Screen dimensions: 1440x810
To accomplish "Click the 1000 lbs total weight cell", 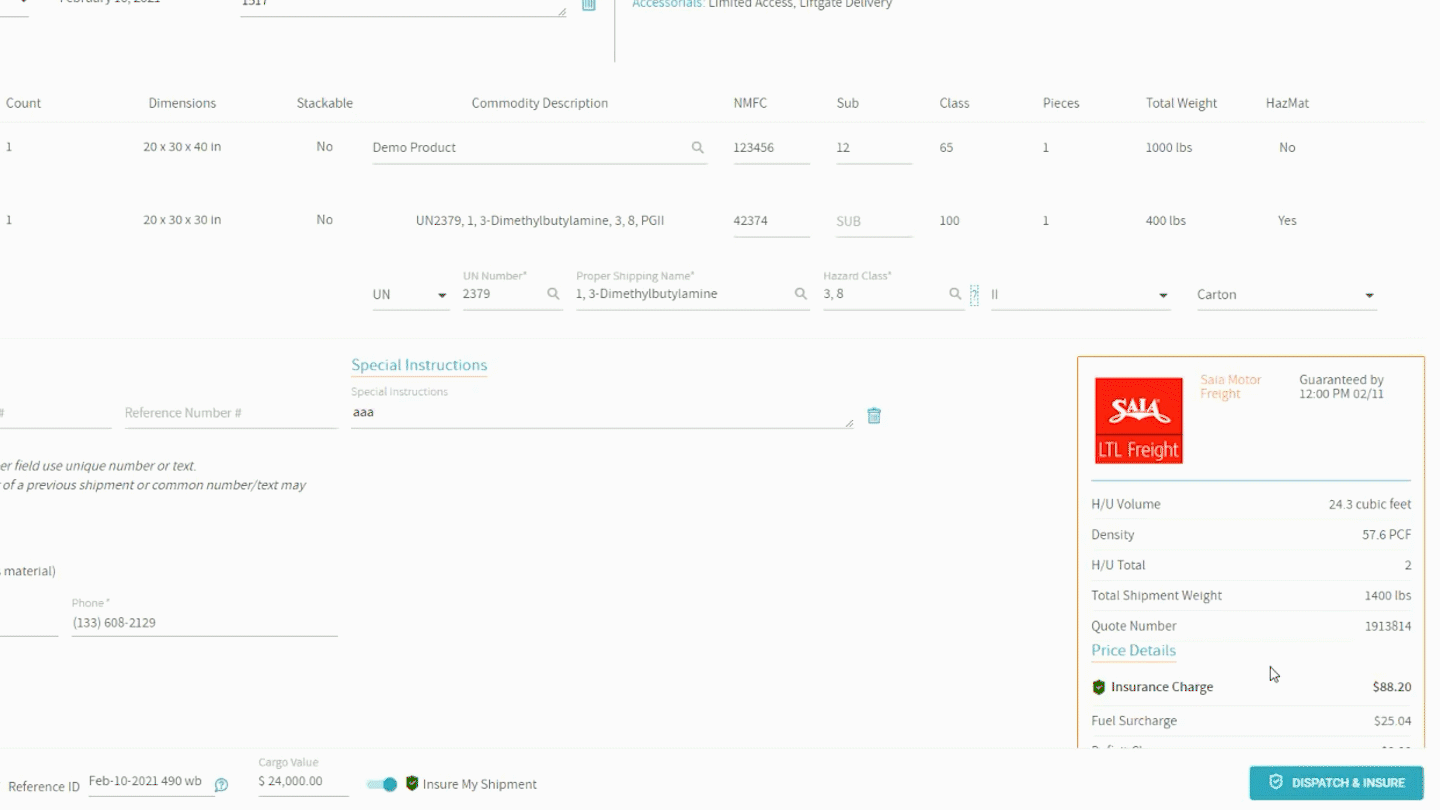I will pos(1169,147).
